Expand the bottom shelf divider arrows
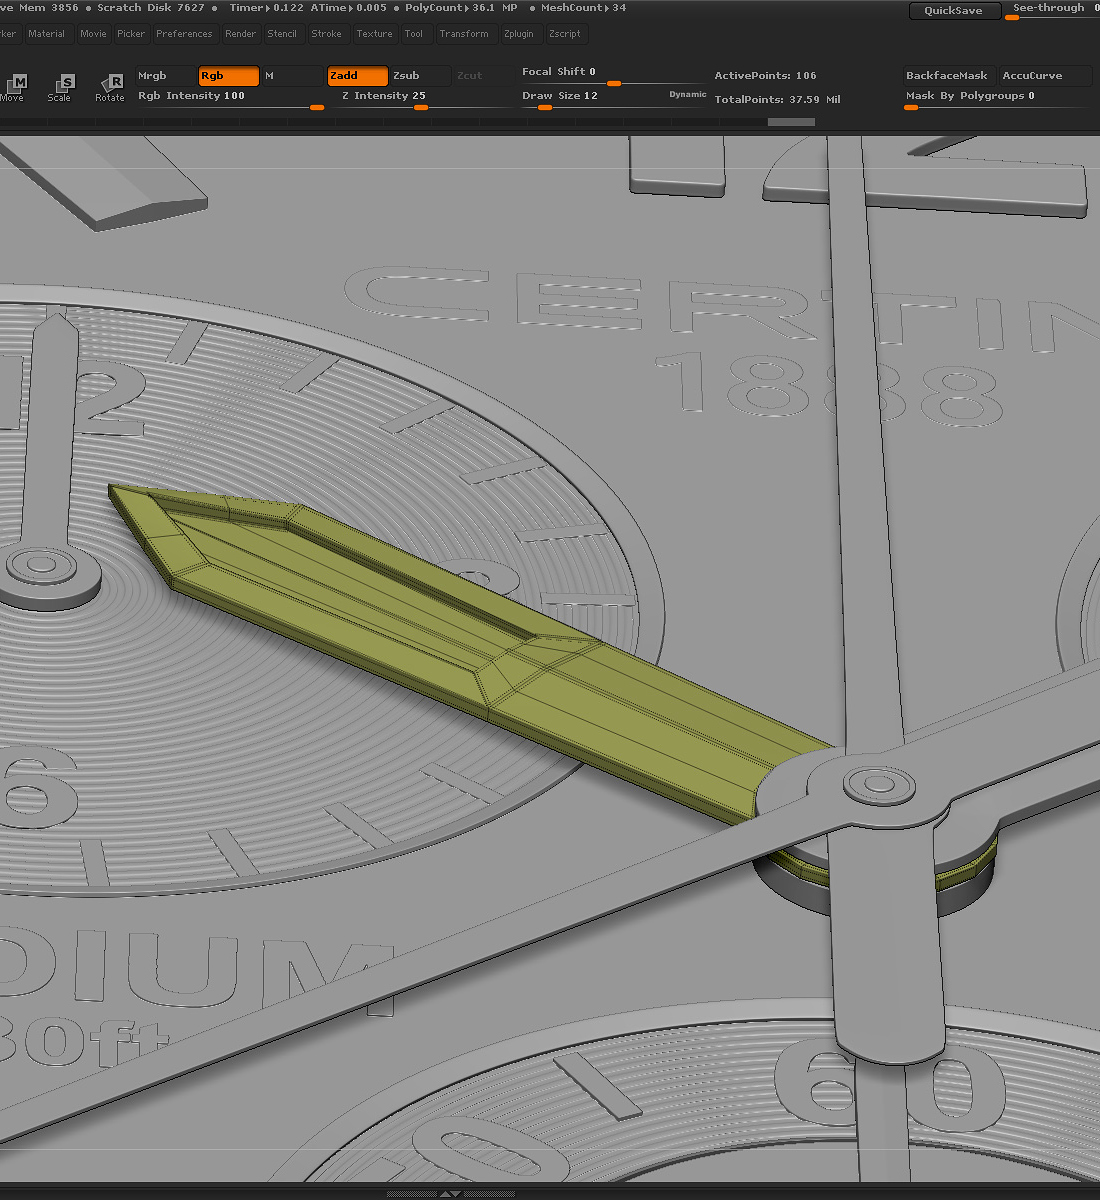Screen dimensions: 1100x1200 pos(451,1193)
